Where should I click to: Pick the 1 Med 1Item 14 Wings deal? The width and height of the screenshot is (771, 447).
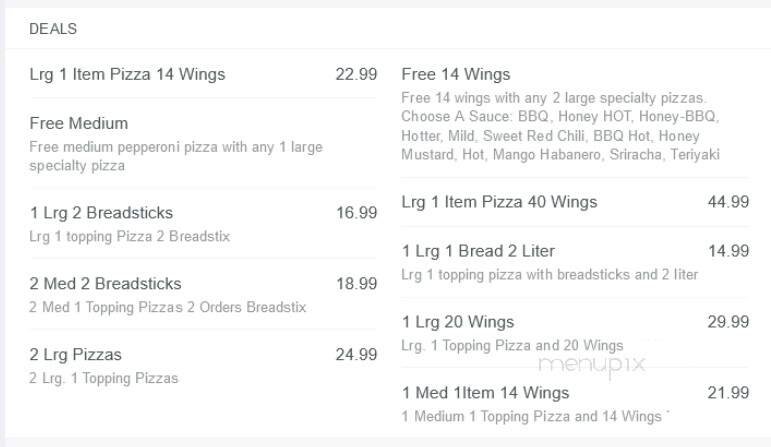tap(485, 393)
